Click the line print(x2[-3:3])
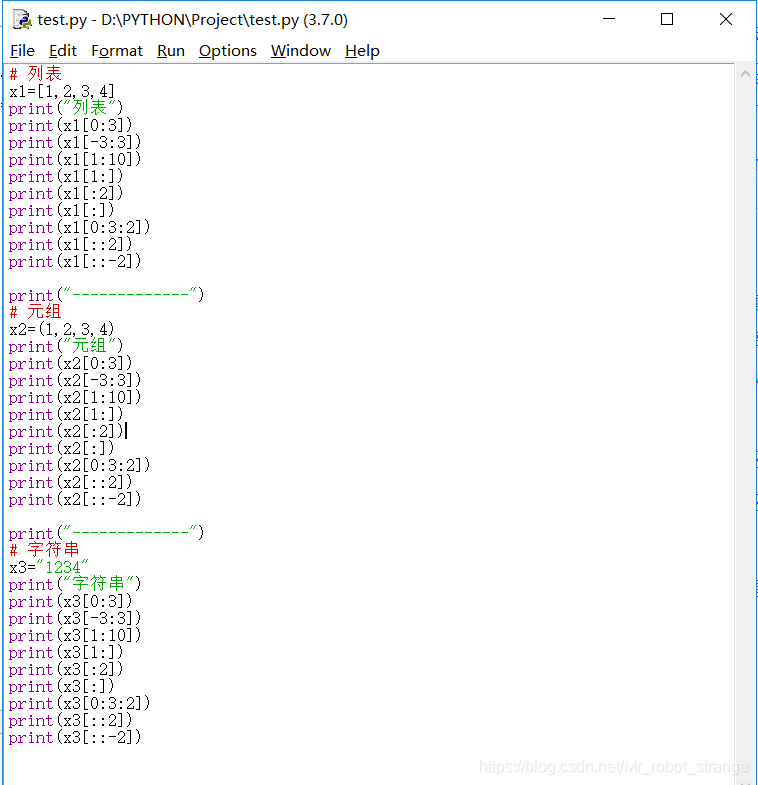758x785 pixels. (x=75, y=380)
